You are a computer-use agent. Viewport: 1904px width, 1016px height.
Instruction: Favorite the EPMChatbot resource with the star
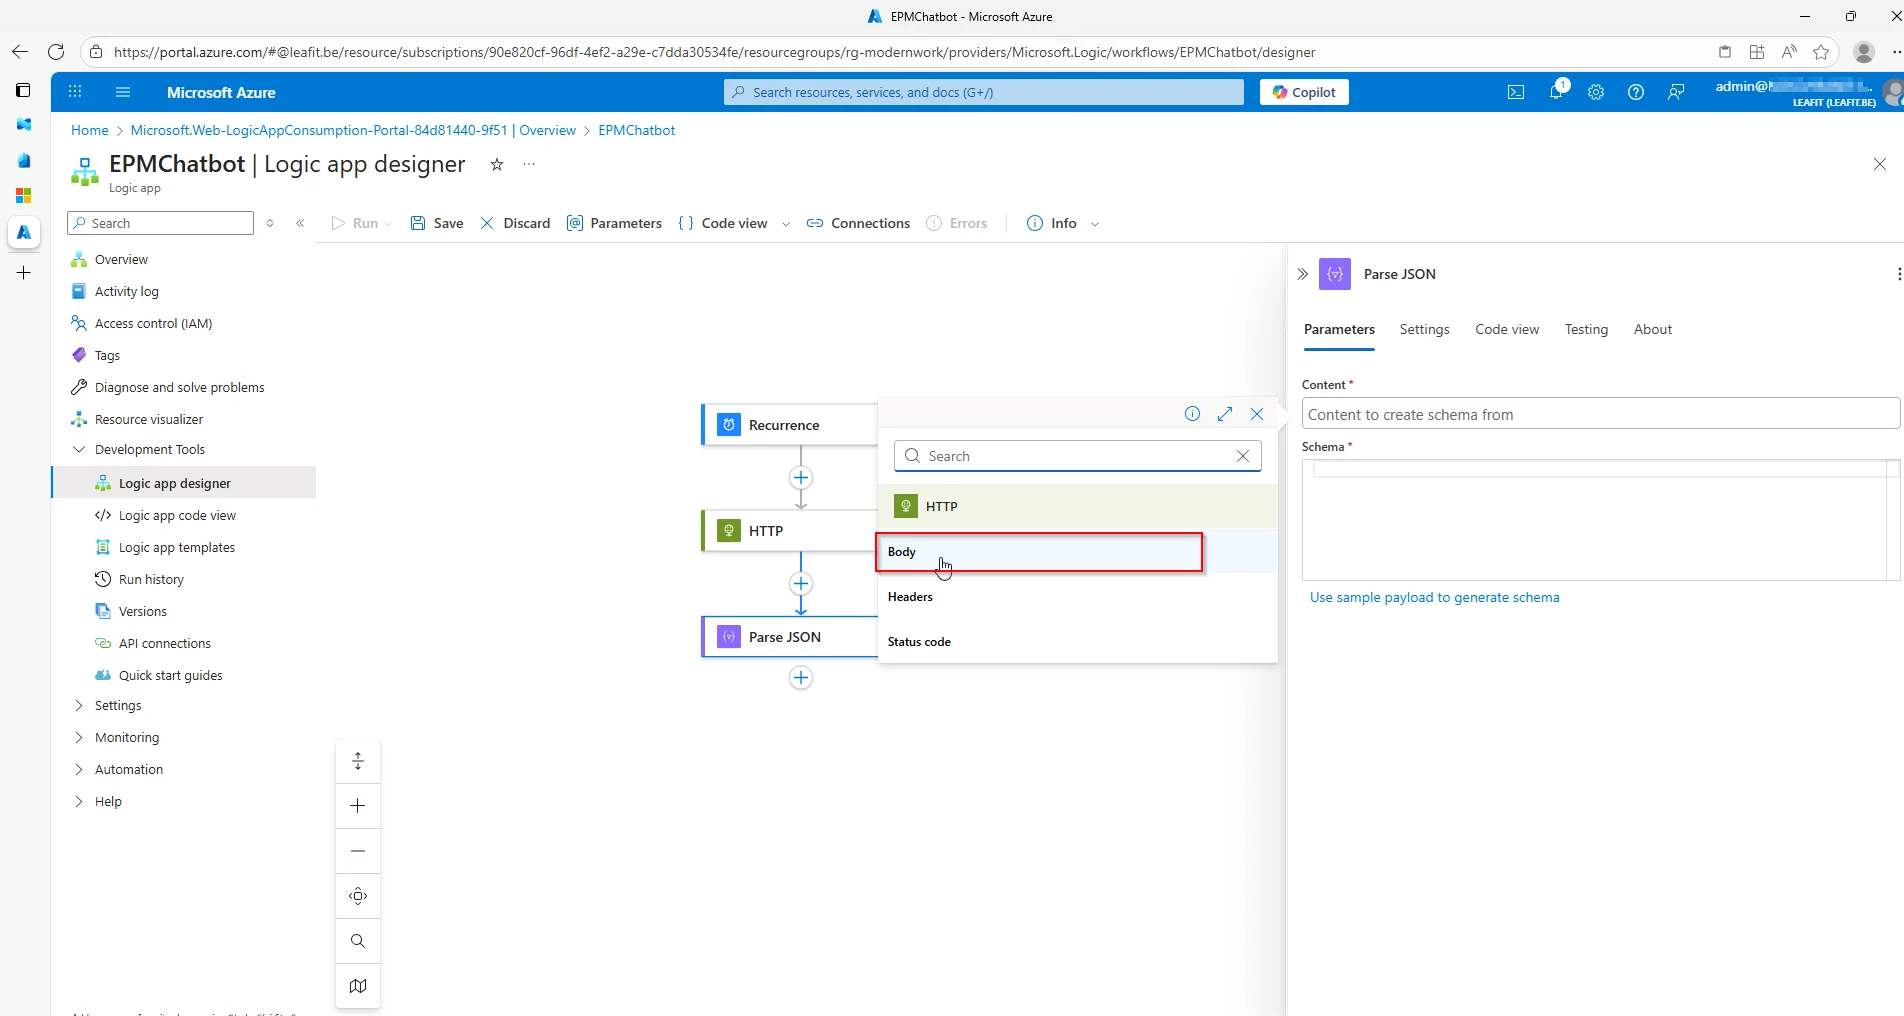[x=497, y=164]
